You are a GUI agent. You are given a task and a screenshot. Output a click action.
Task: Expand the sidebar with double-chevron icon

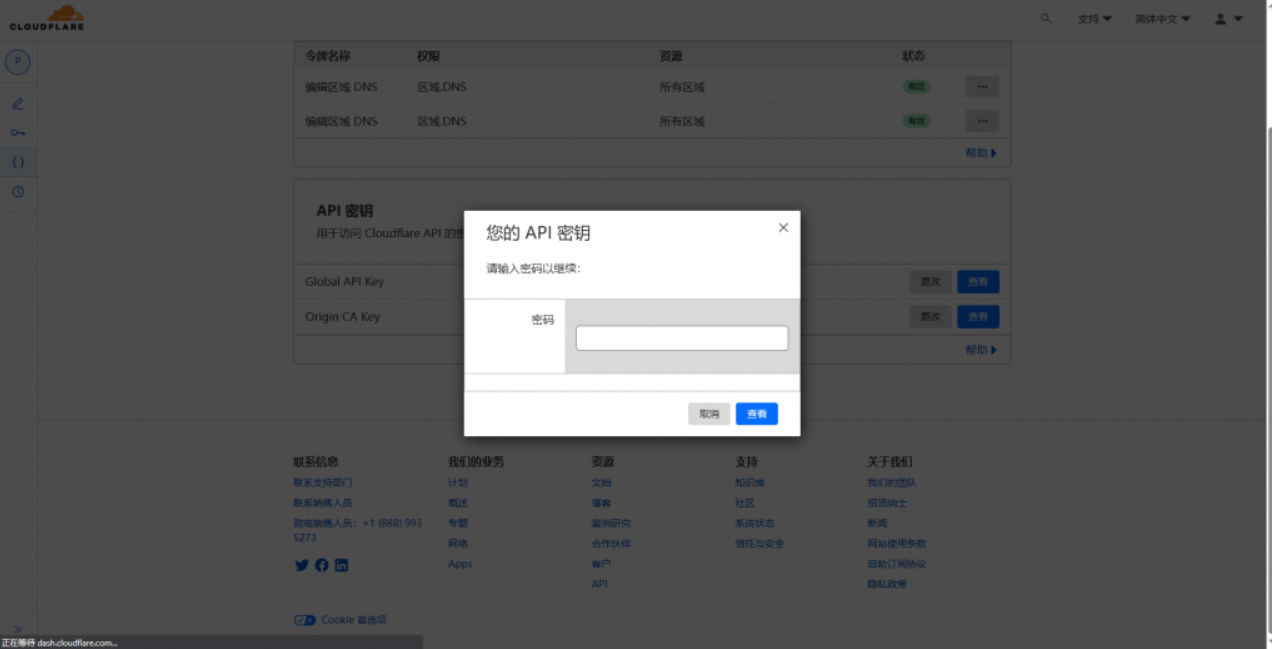point(17,629)
